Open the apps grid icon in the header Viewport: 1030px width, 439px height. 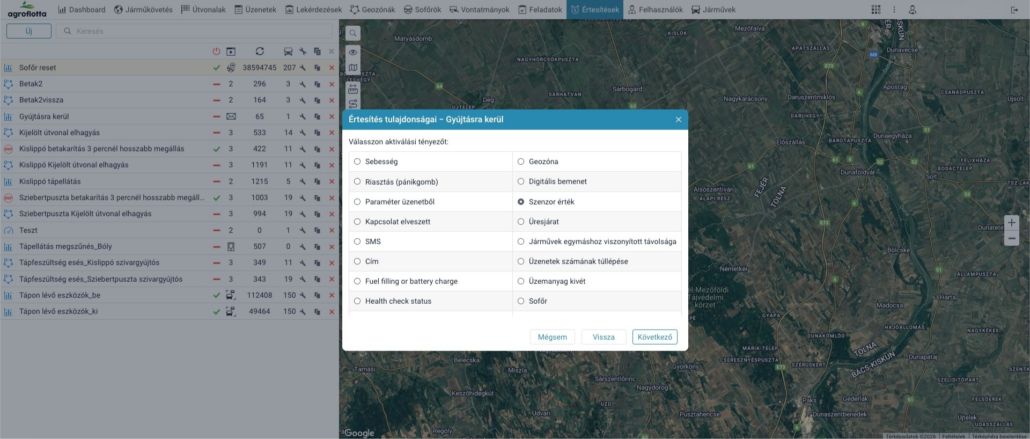coord(876,9)
